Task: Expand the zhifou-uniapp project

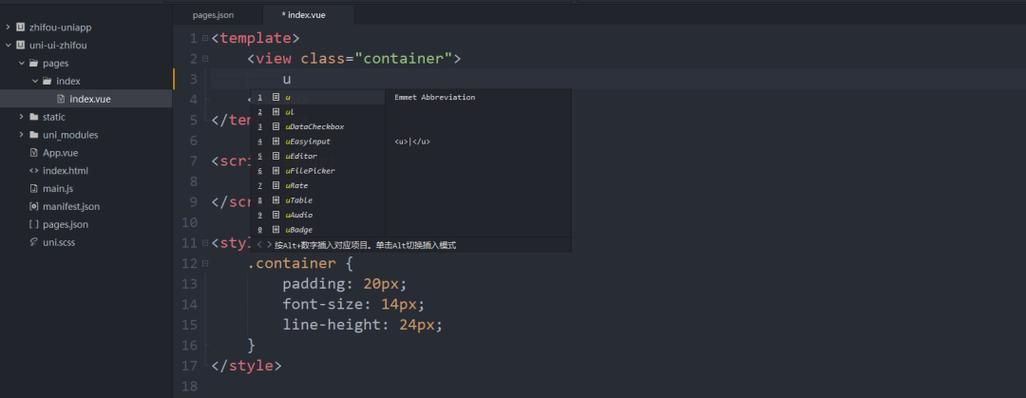Action: (x=8, y=27)
